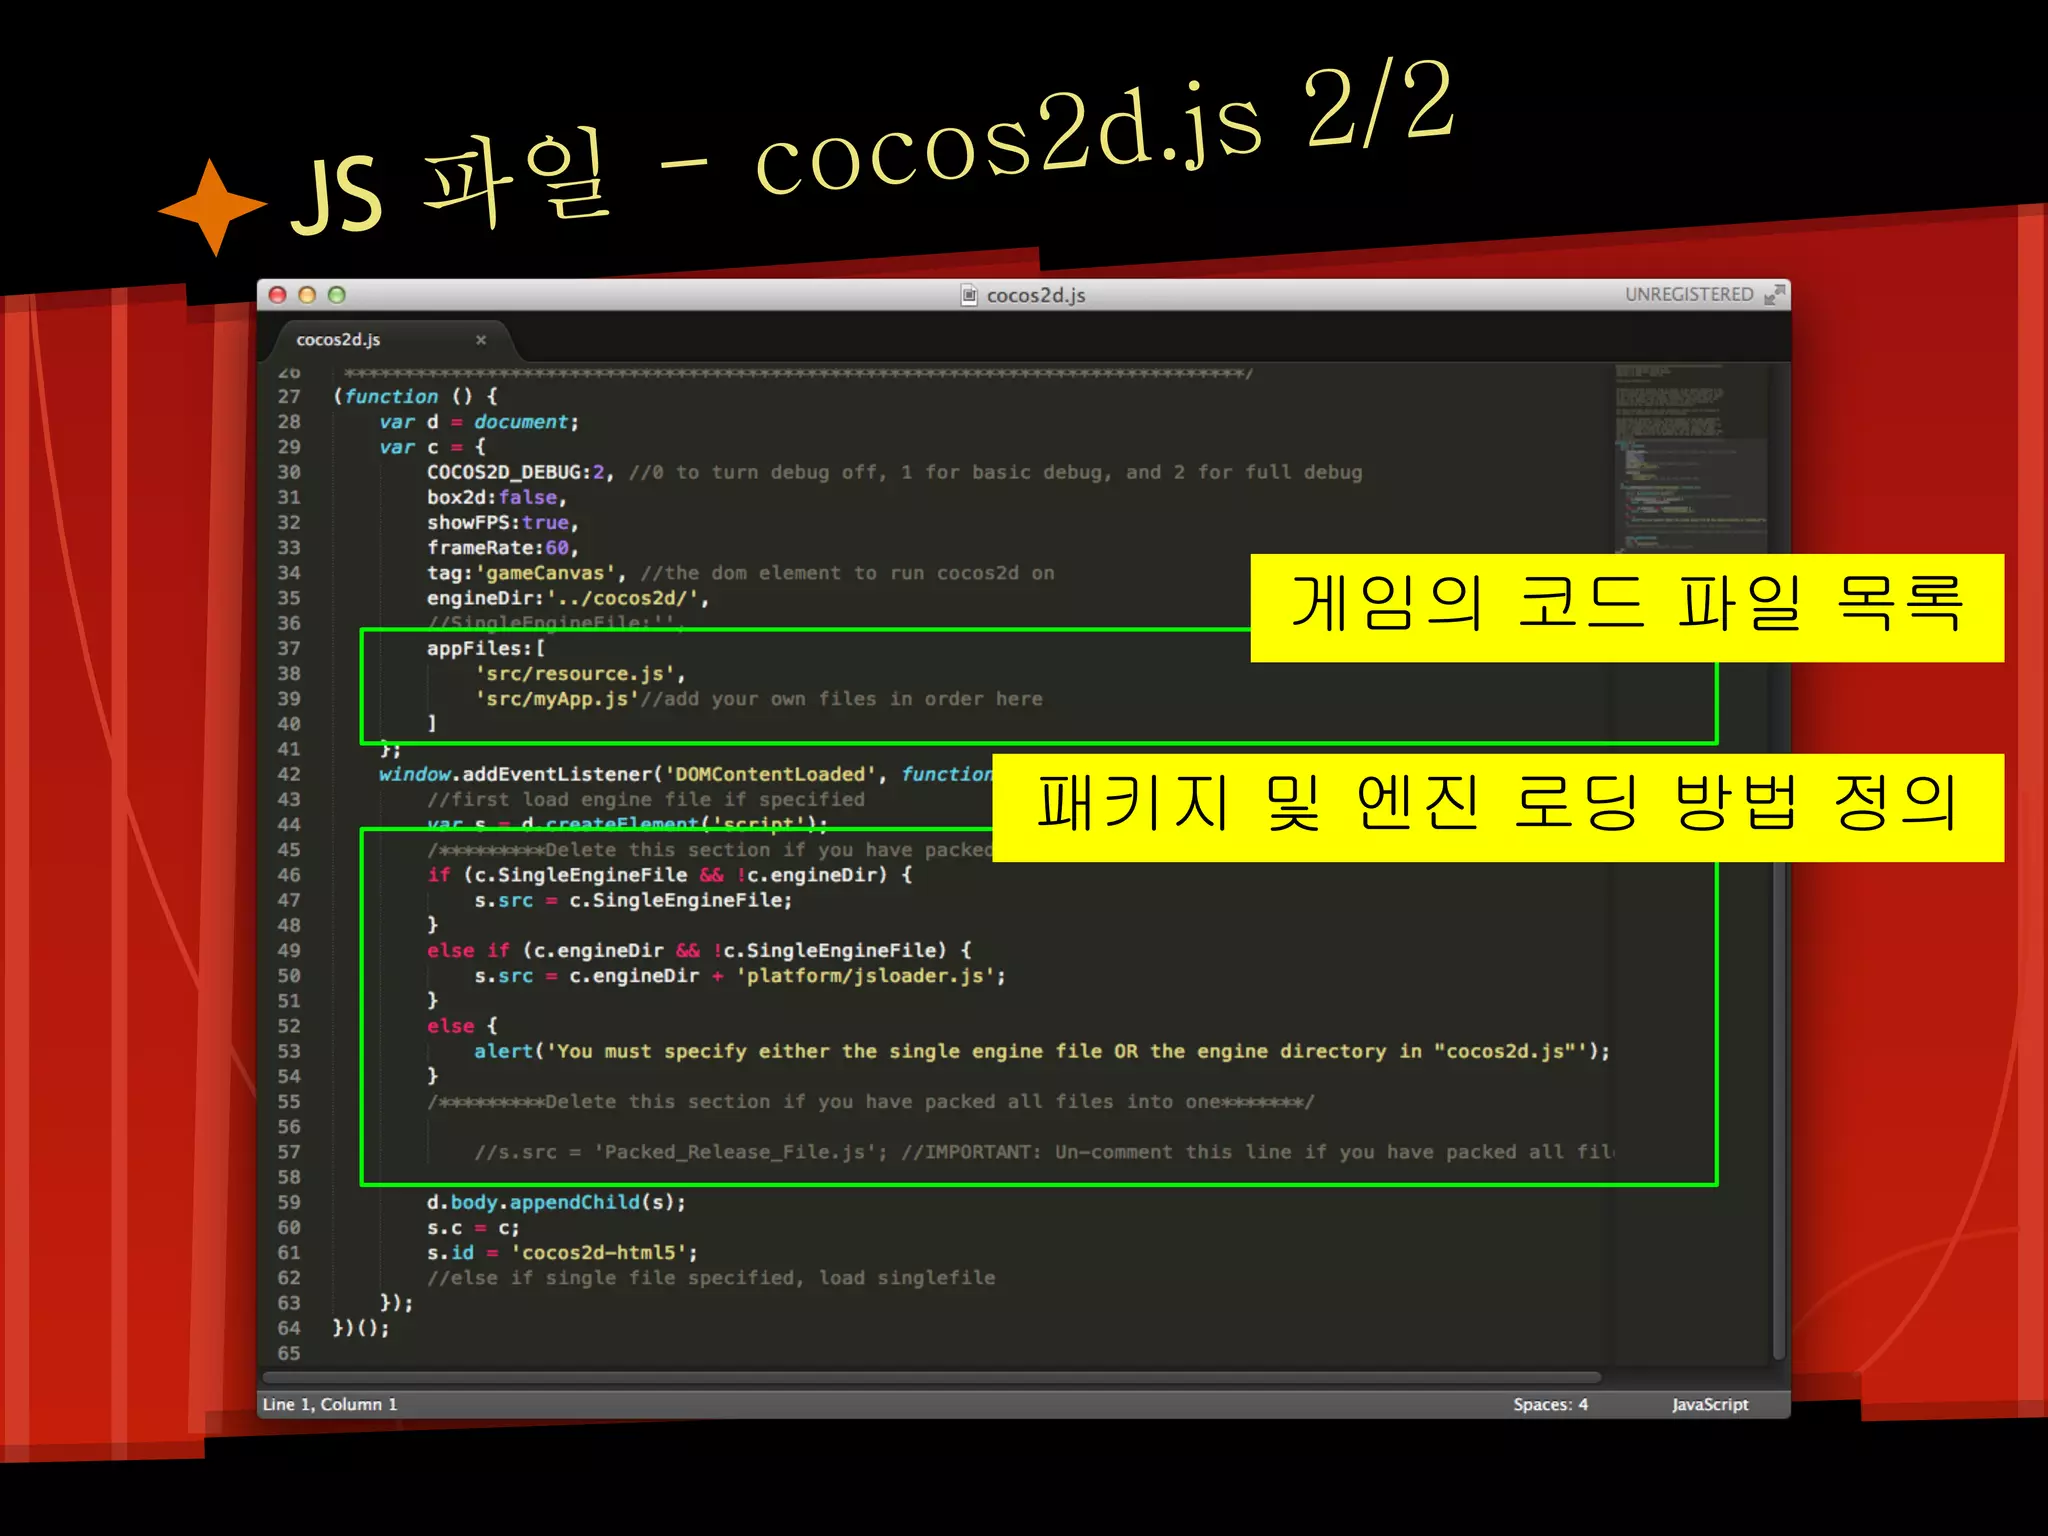Screen dimensions: 2048x1536
Task: Click the yellow minimize window button
Action: [x=307, y=295]
